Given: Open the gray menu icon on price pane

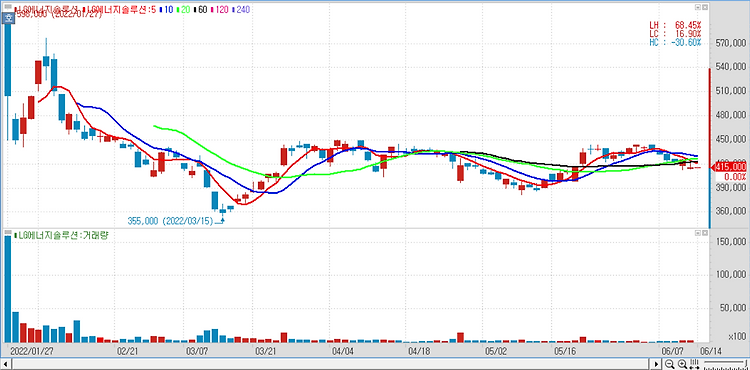Looking at the screenshot, I should [x=8, y=7].
